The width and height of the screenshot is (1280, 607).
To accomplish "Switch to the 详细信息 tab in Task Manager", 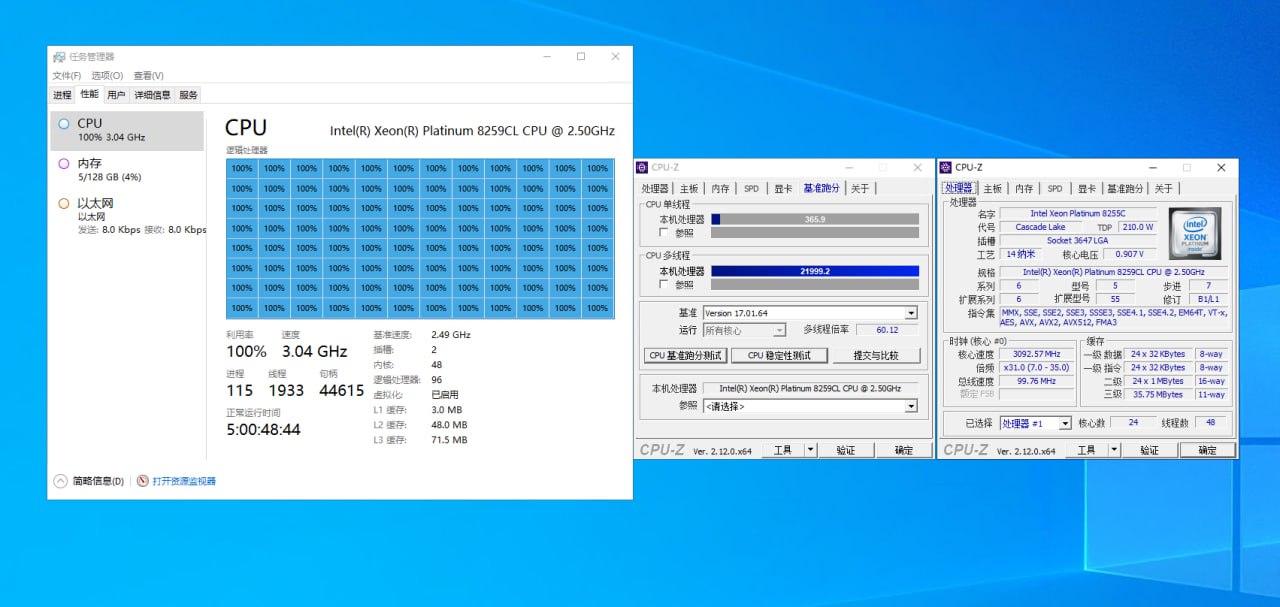I will [x=152, y=95].
